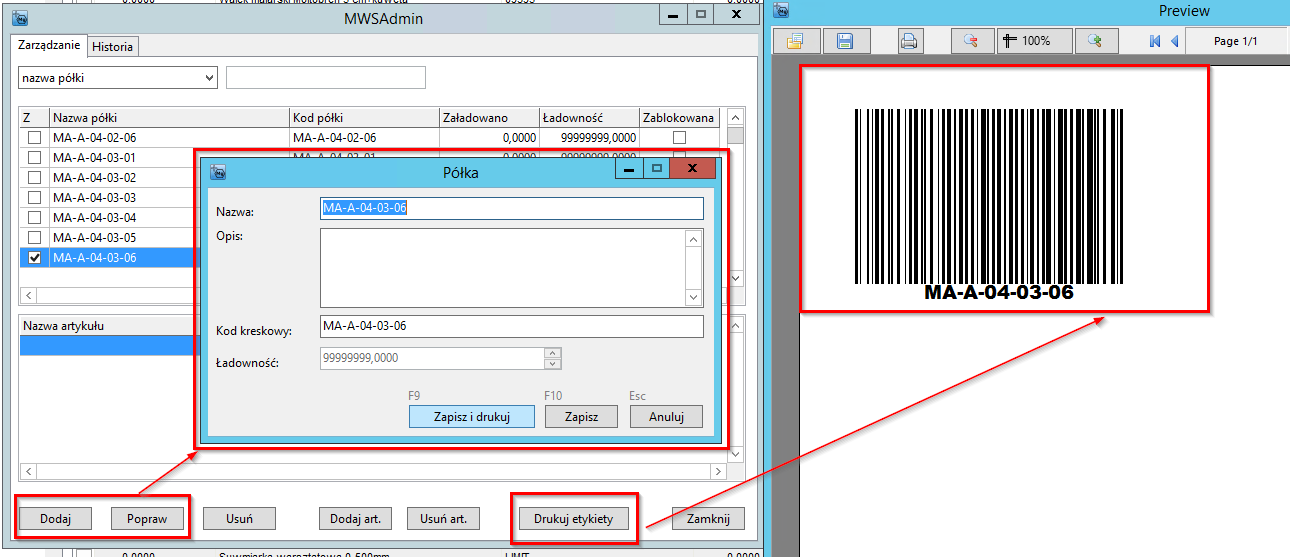Screen dimensions: 1290x557
Task: Decrease Ładowność with the down spinner arrow
Action: coord(553,364)
